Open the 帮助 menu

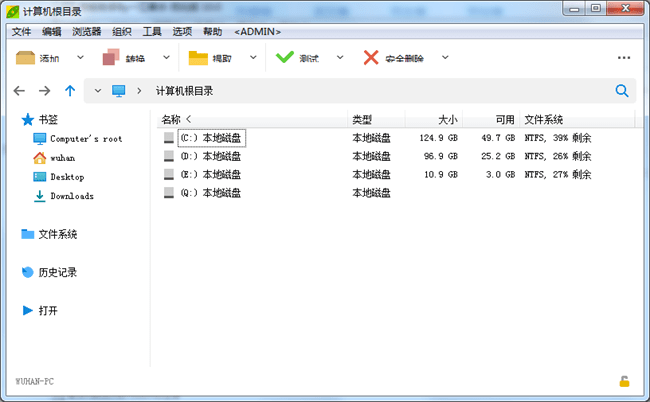click(x=212, y=32)
